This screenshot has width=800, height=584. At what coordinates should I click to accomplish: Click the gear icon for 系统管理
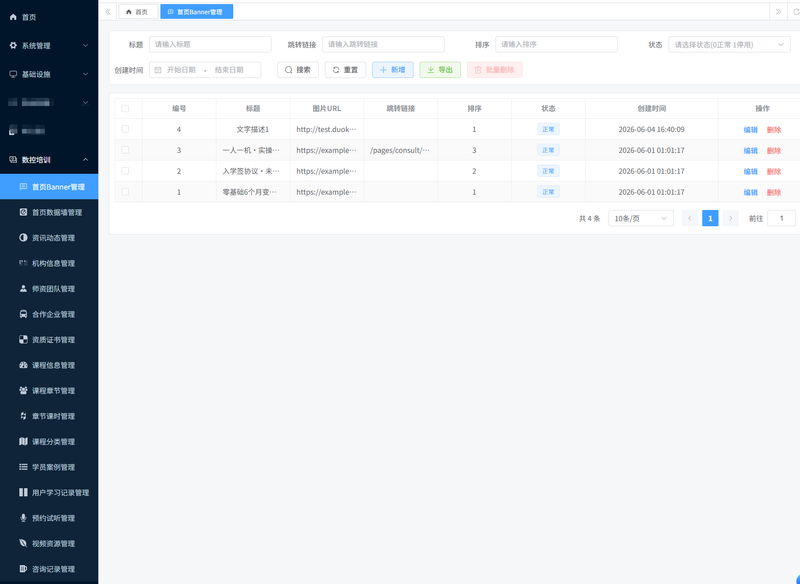(13, 45)
